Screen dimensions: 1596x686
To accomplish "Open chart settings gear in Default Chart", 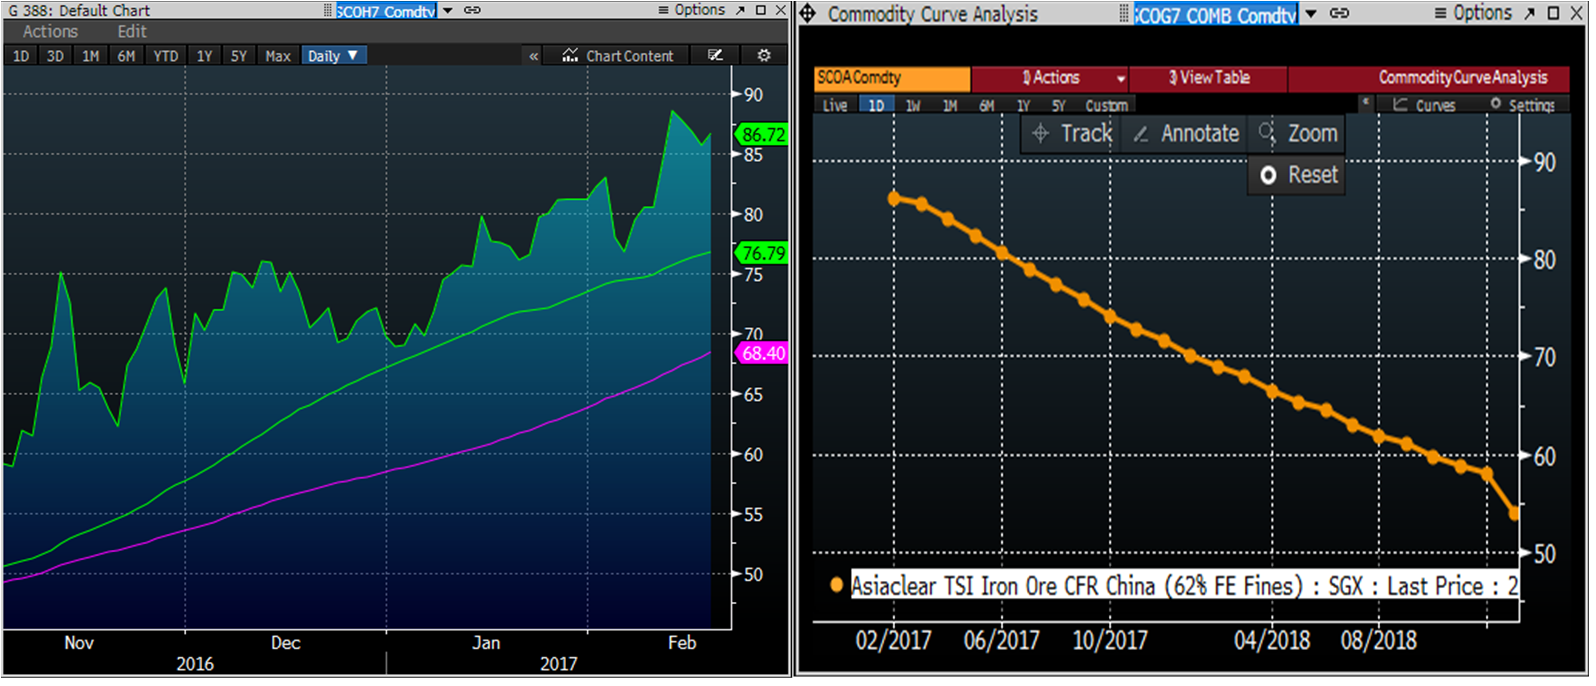I will [x=764, y=56].
